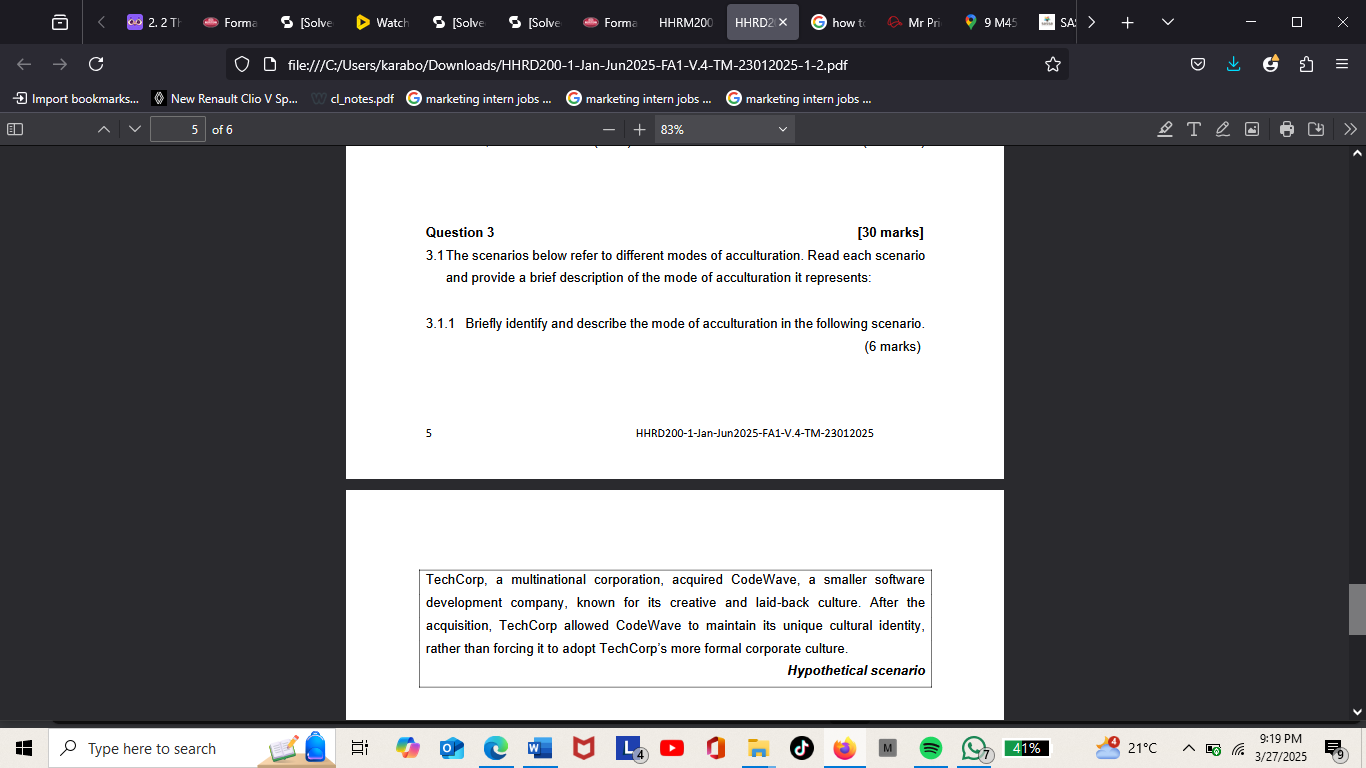1366x768 pixels.
Task: Open the Firefox application menu
Action: tap(1342, 64)
